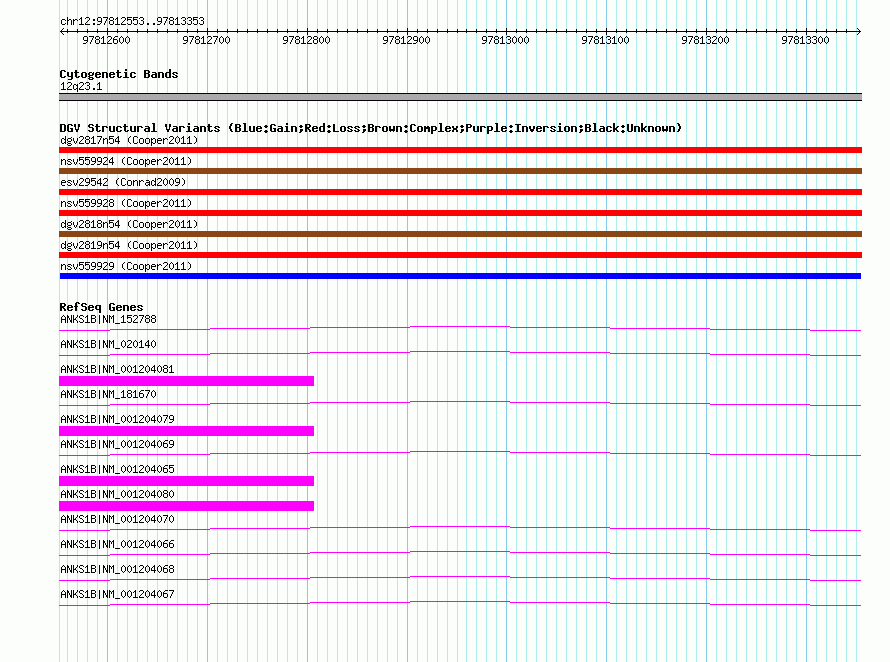Select the red bar under dgv2819n54
The width and height of the screenshot is (890, 662).
tap(460, 255)
